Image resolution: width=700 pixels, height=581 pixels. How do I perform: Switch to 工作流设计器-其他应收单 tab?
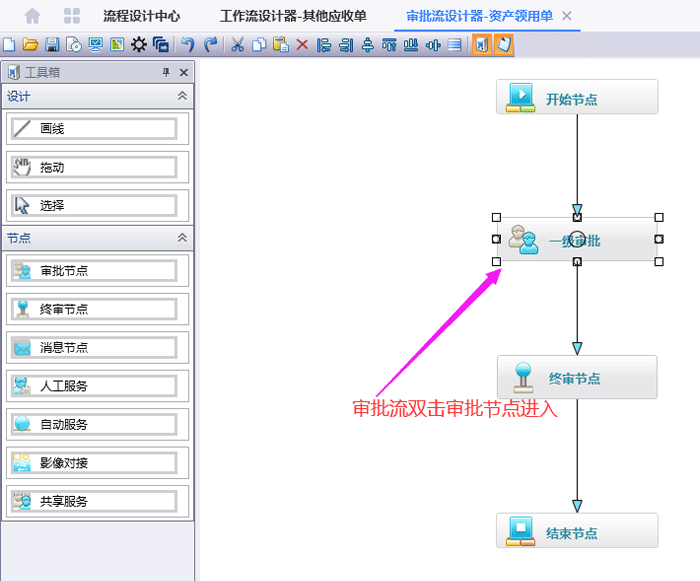(293, 16)
